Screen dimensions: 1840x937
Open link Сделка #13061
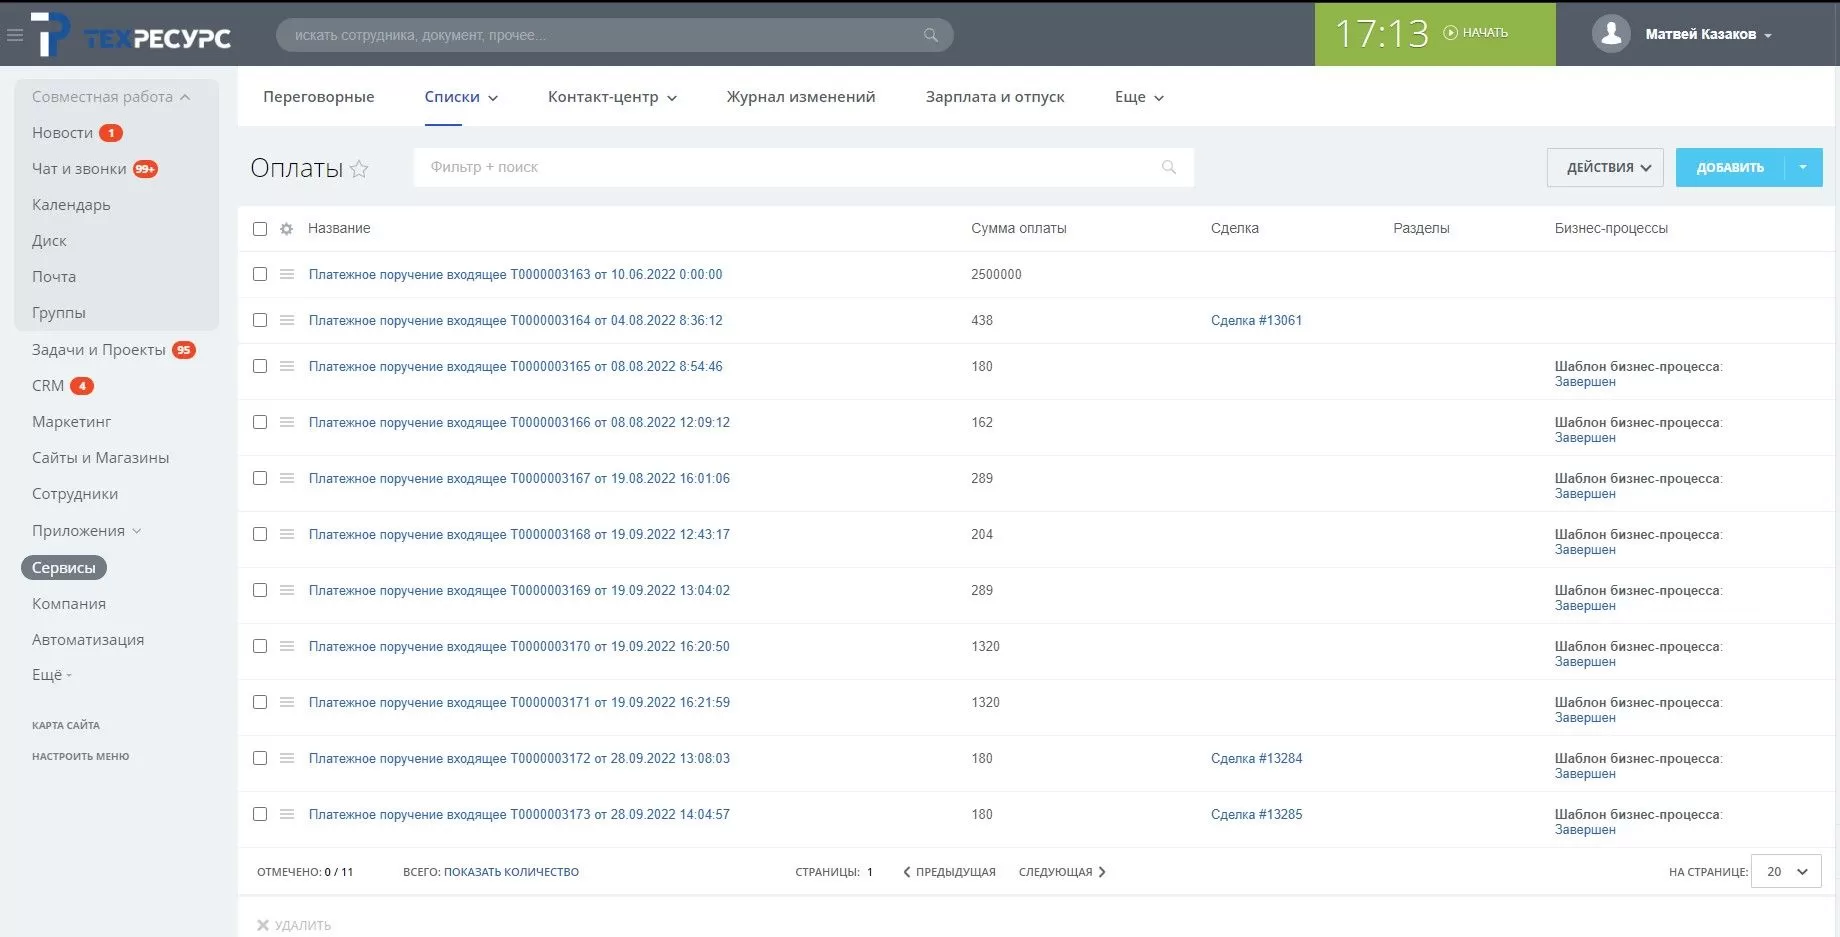1256,320
